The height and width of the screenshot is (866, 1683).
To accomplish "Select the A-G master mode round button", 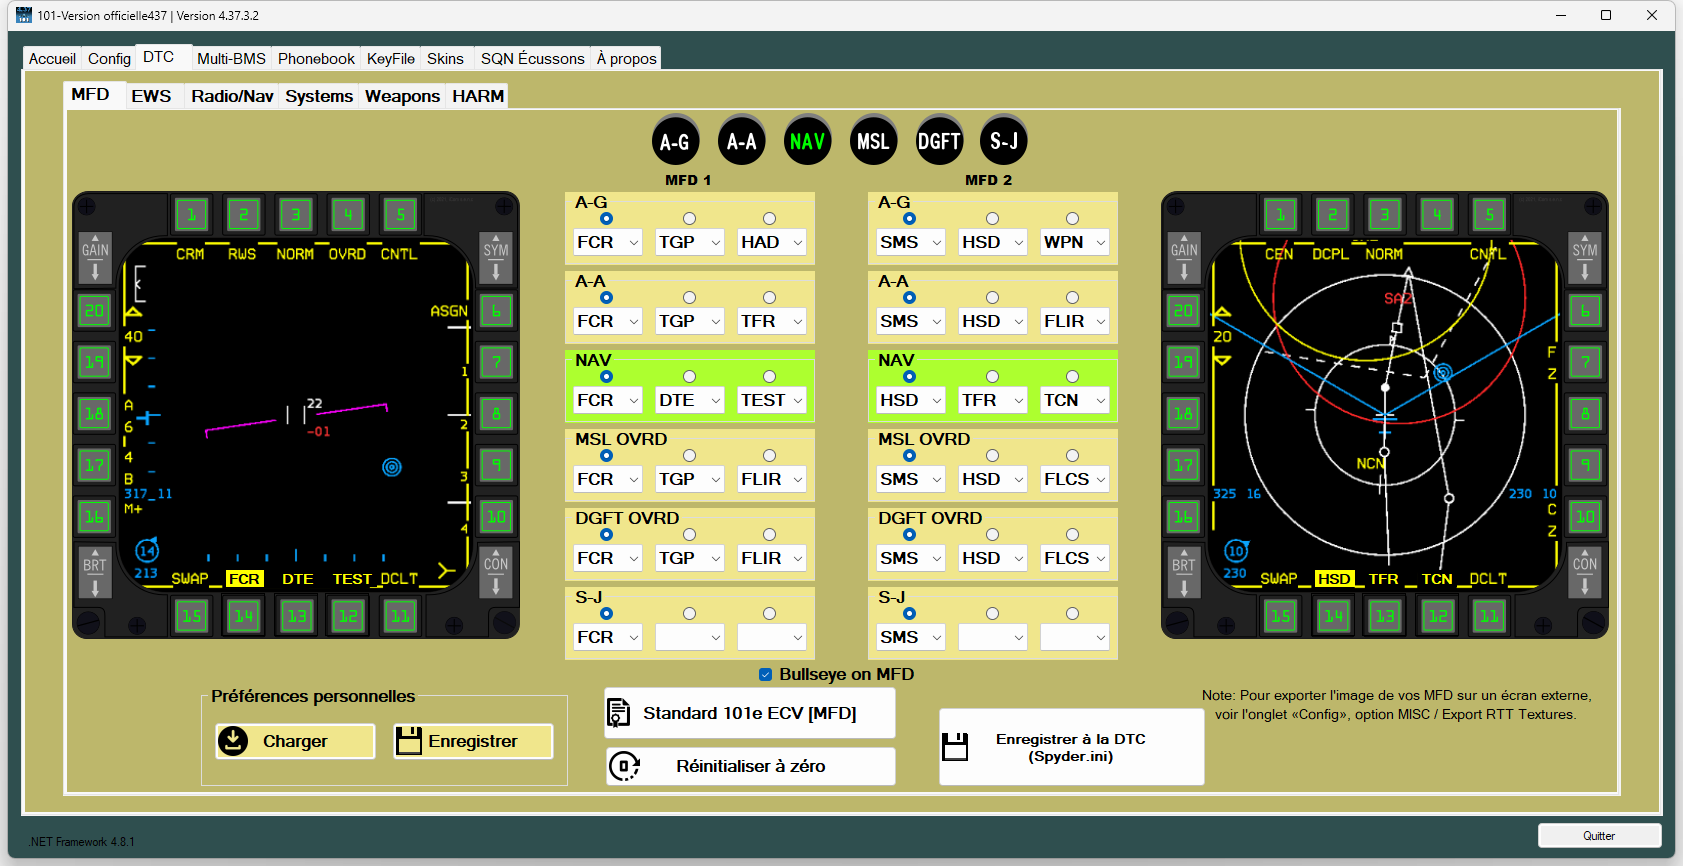I will (x=675, y=142).
